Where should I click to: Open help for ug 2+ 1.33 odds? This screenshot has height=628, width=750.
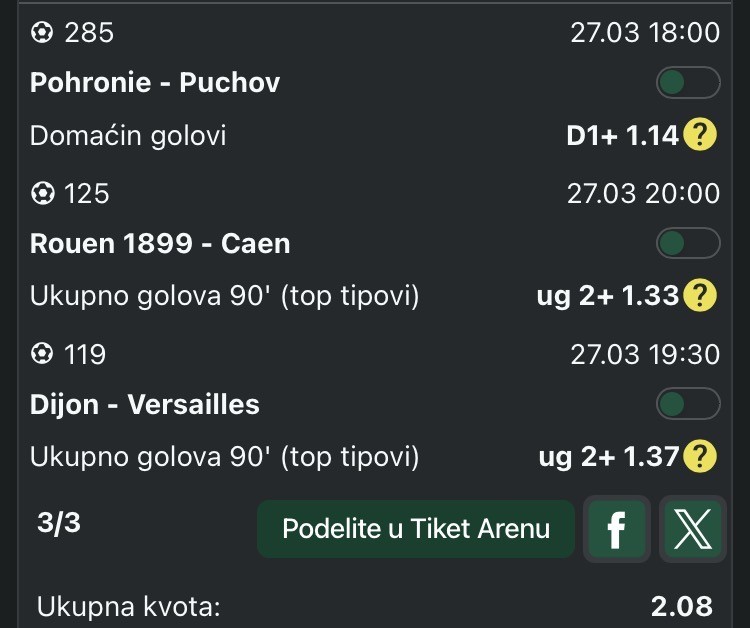[x=700, y=296]
